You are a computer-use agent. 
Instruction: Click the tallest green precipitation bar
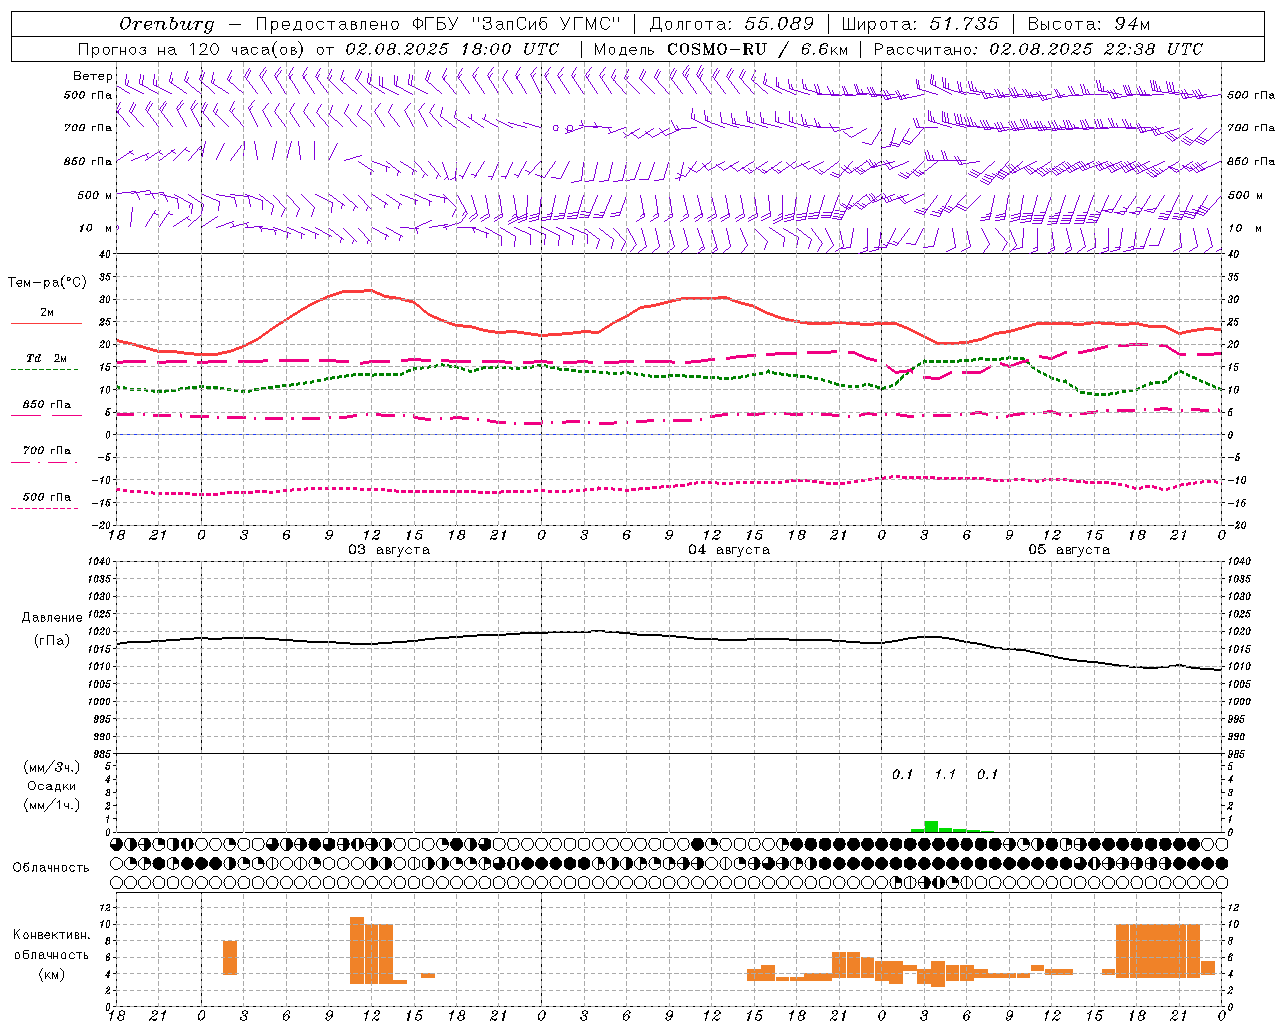point(931,826)
